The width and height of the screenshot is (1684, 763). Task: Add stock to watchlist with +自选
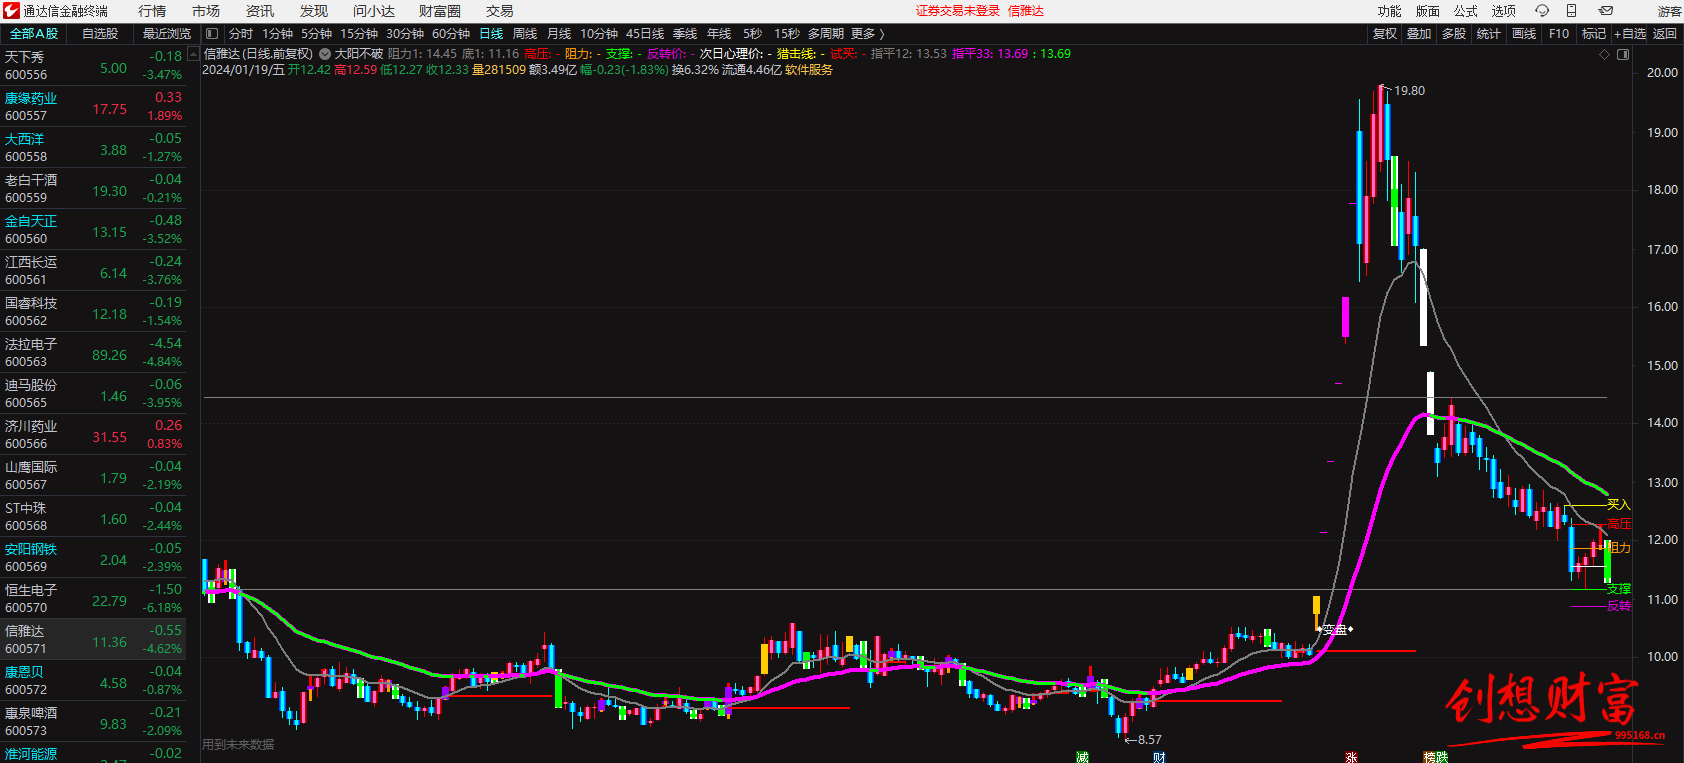pos(1629,34)
